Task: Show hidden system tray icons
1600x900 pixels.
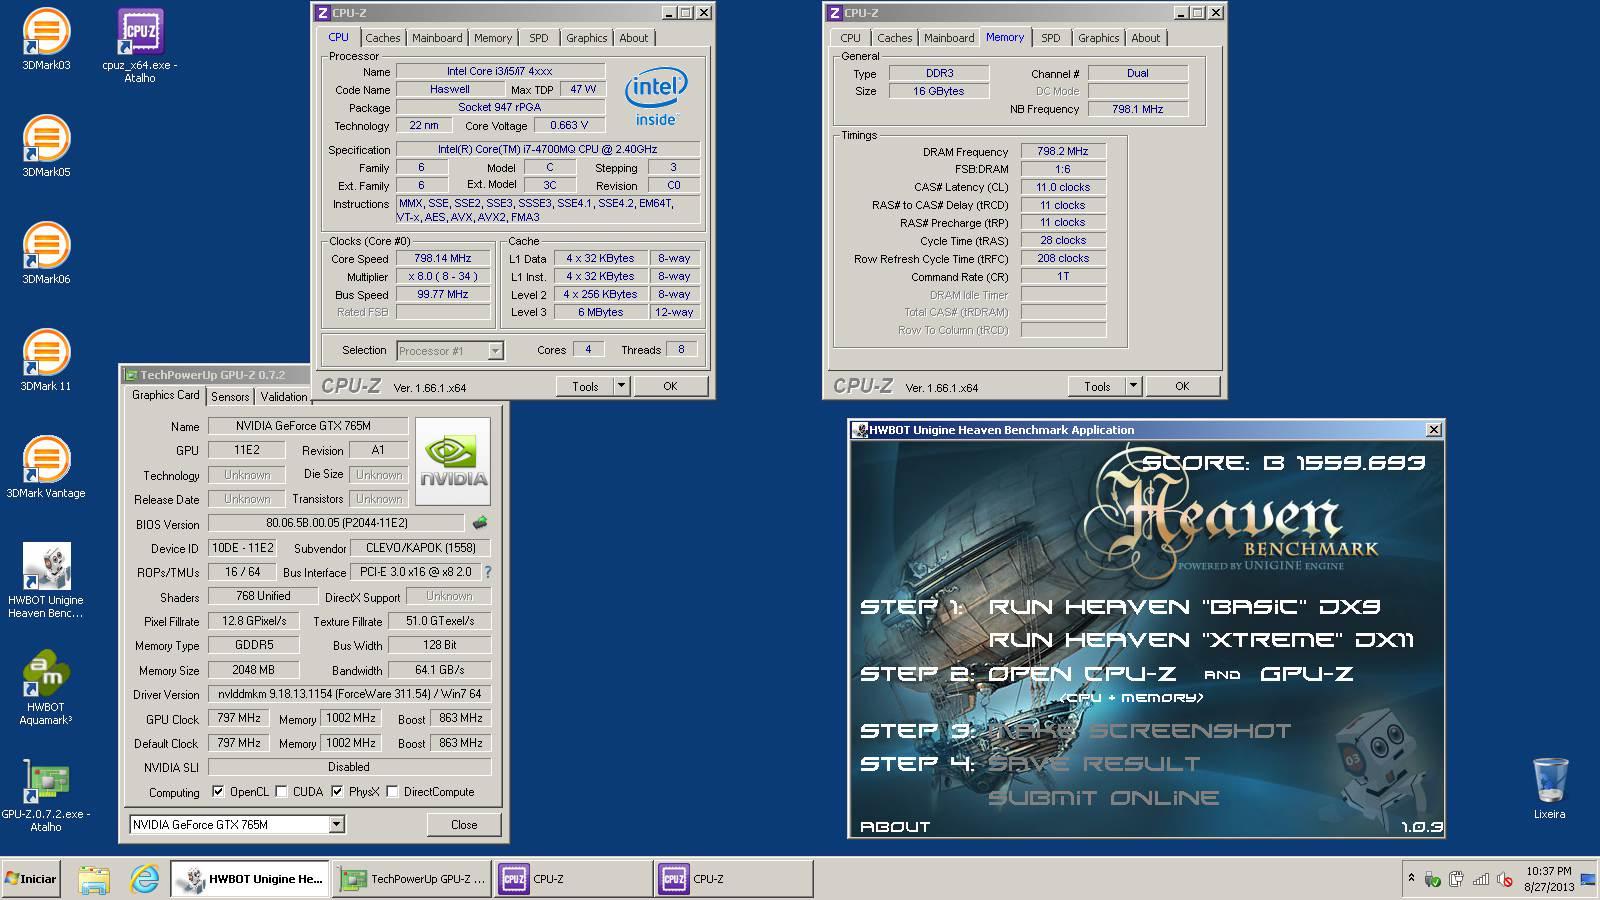Action: pos(1411,879)
